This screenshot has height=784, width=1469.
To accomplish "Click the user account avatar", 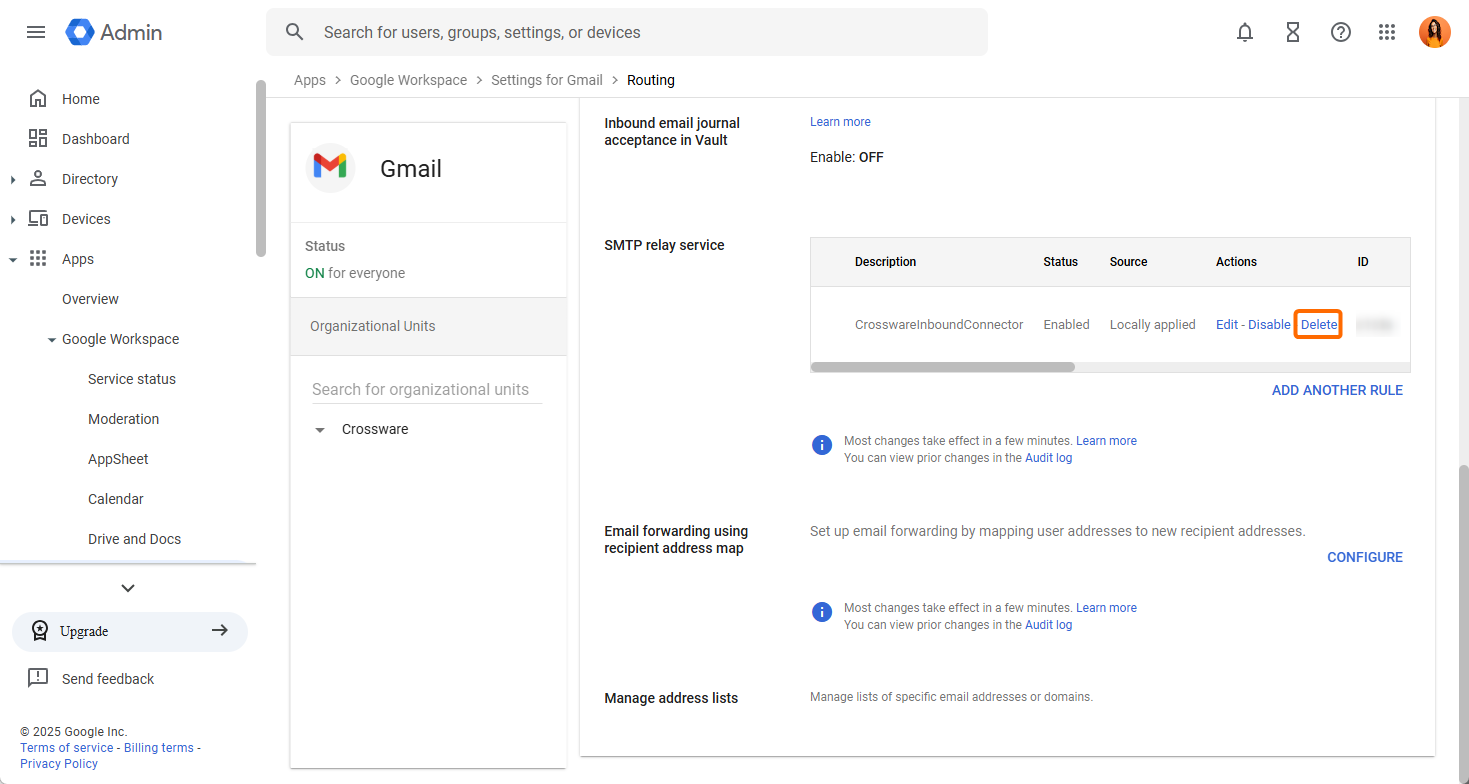I will (x=1434, y=32).
